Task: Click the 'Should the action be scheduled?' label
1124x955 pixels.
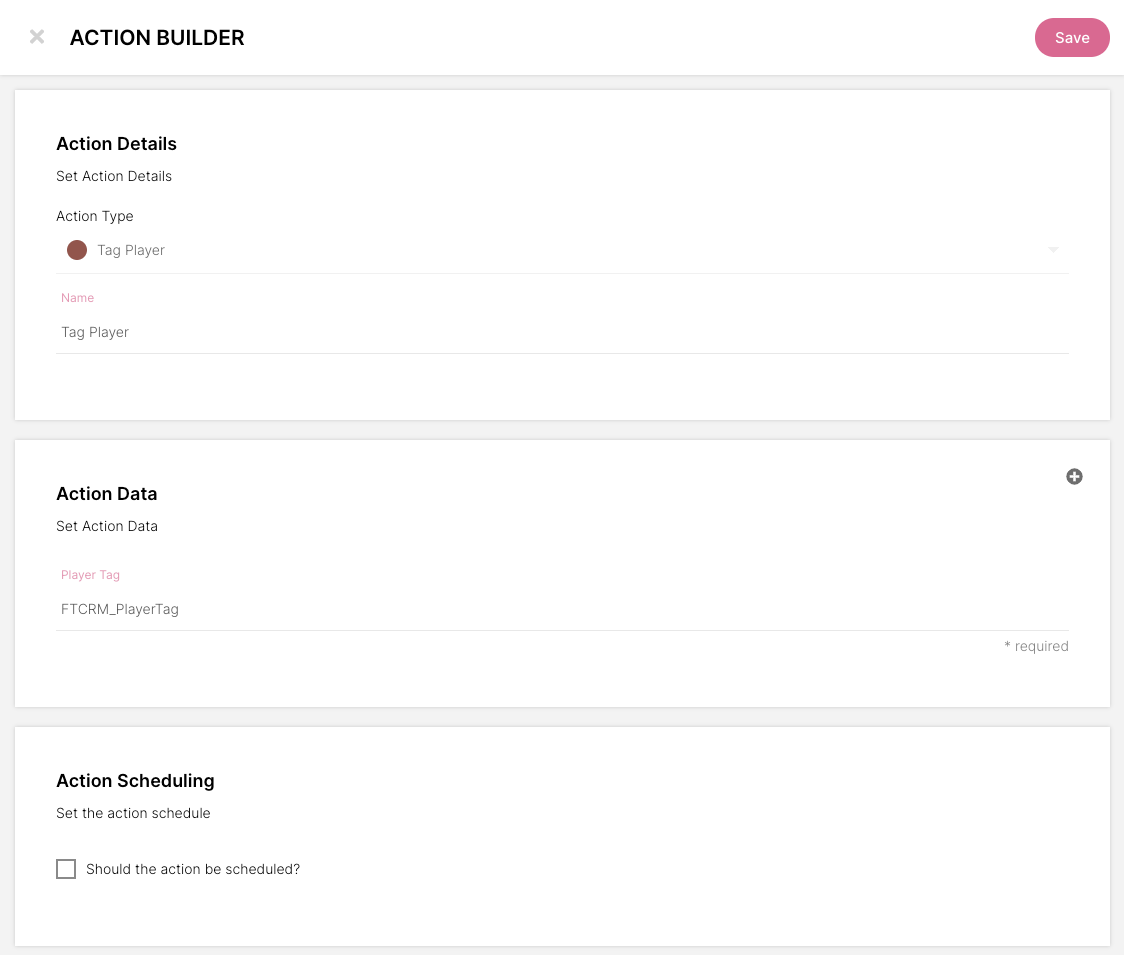Action: (193, 869)
